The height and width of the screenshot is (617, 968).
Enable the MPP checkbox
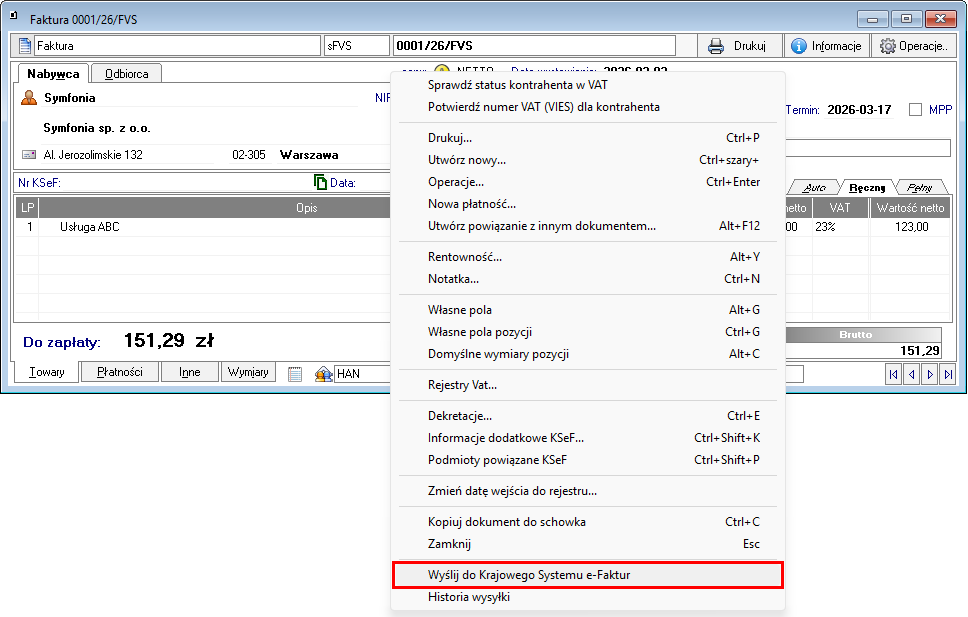(915, 110)
